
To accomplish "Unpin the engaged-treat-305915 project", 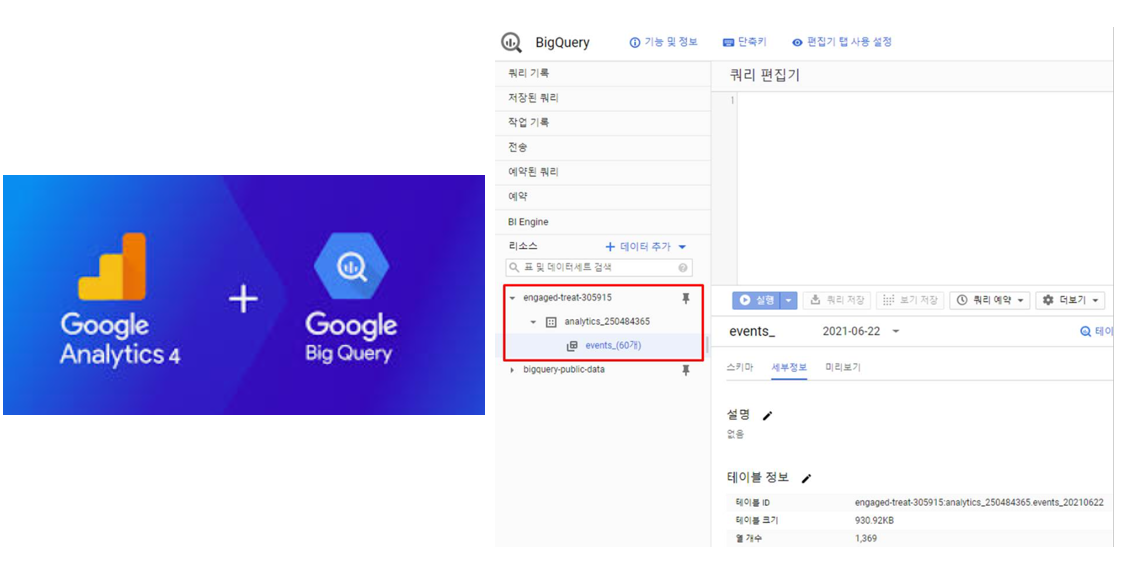I will pyautogui.click(x=686, y=298).
